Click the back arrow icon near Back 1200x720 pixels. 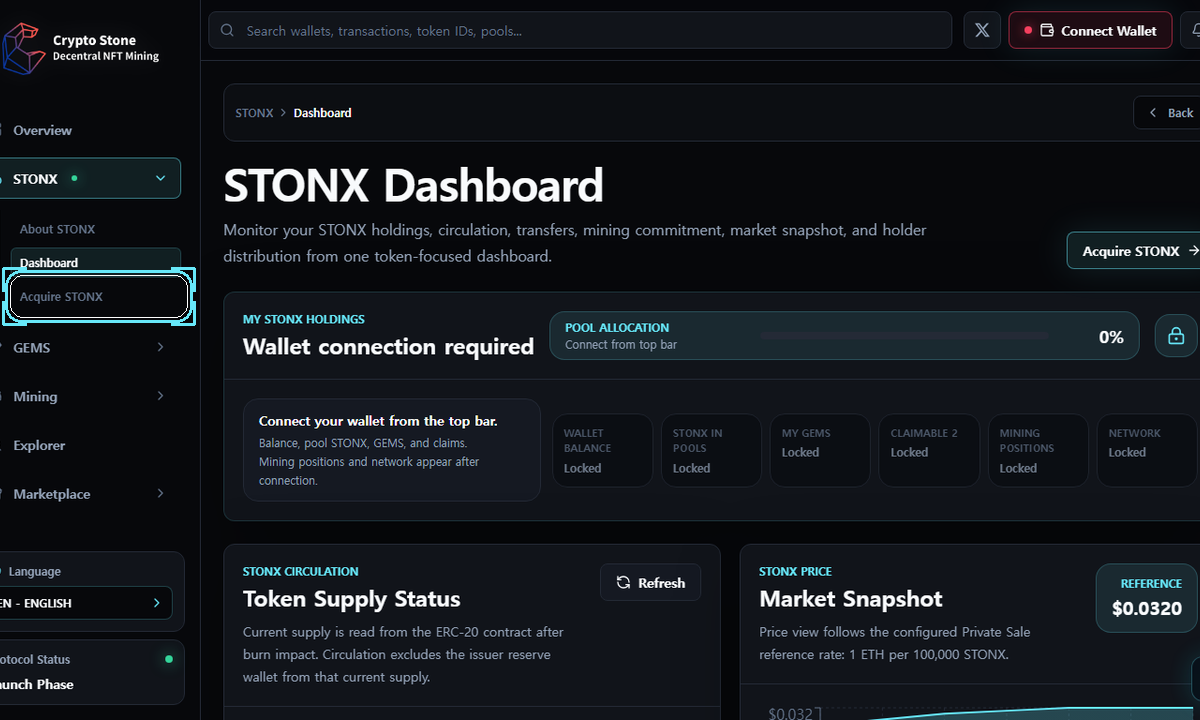coord(1153,113)
